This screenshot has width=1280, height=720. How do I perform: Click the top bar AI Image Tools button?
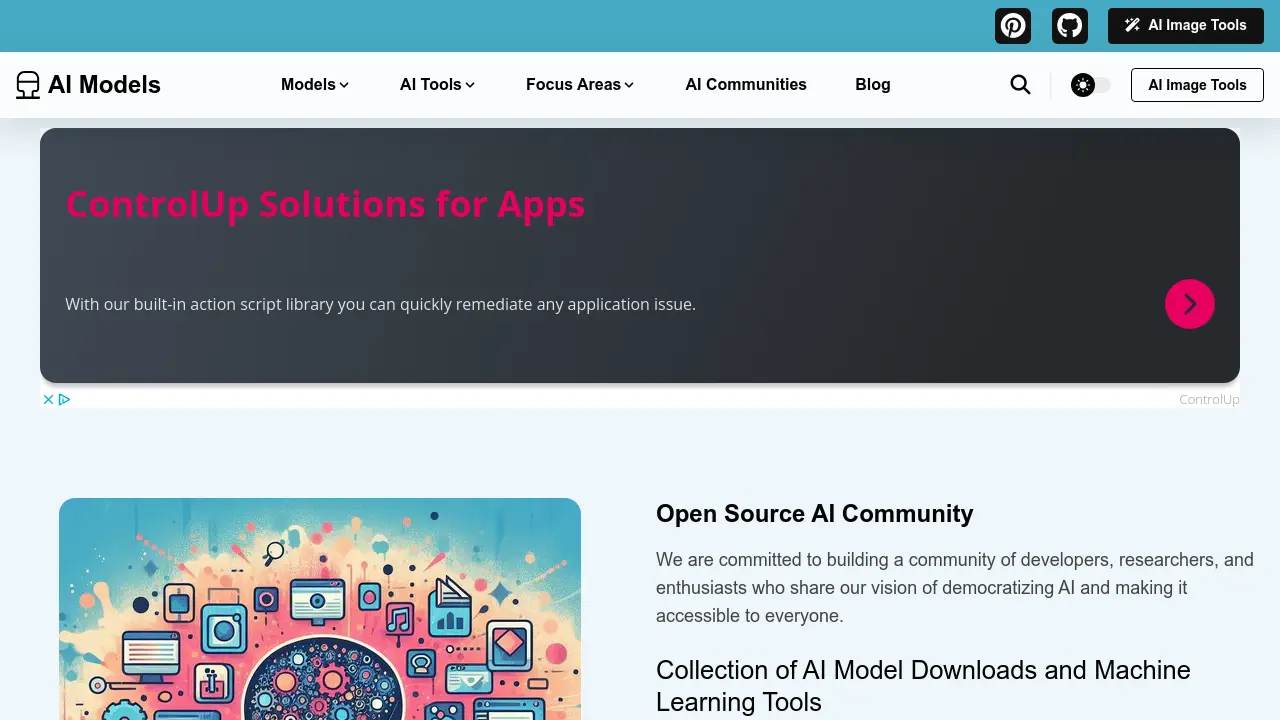pos(1186,25)
